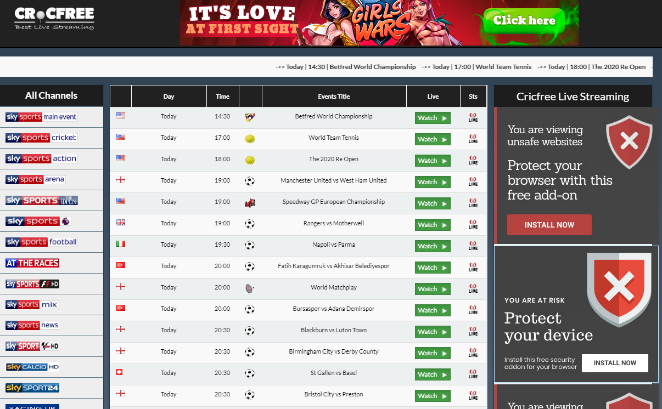Watch World Team Tennis stream
The width and height of the screenshot is (662, 409).
[433, 139]
